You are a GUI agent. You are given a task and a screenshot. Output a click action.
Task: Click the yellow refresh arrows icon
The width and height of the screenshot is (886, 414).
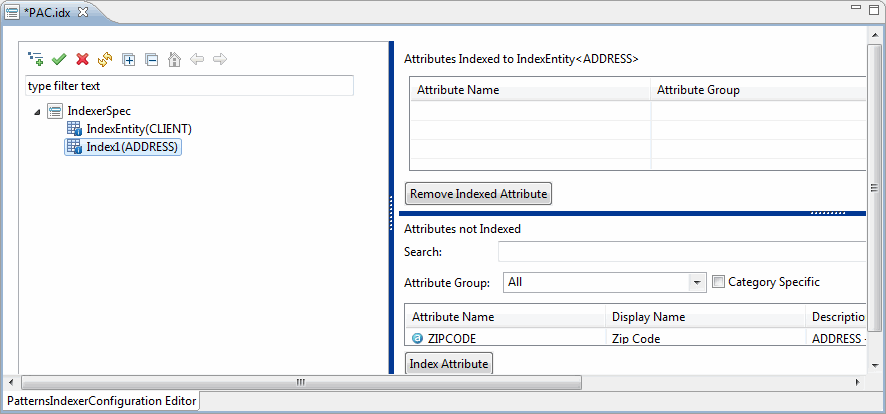(x=105, y=59)
